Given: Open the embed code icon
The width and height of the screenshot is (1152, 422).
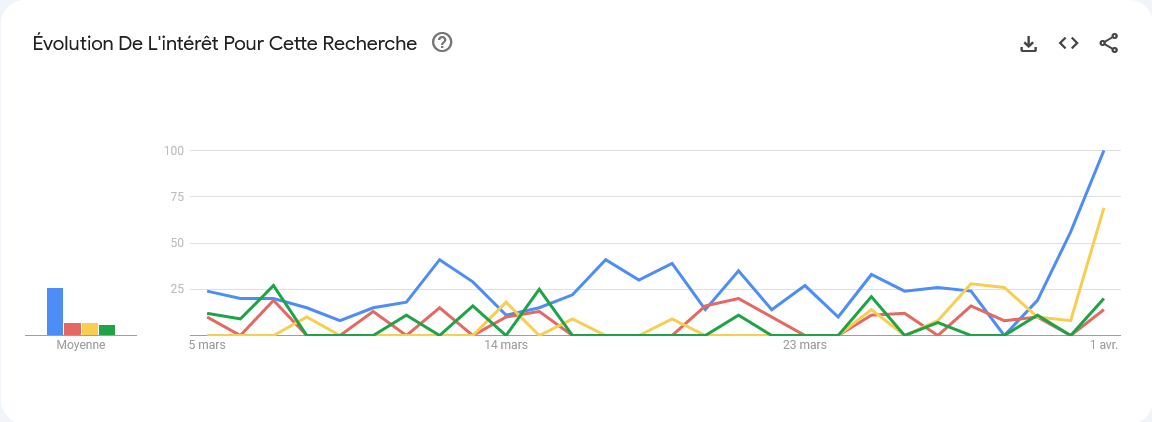Looking at the screenshot, I should click(x=1068, y=43).
